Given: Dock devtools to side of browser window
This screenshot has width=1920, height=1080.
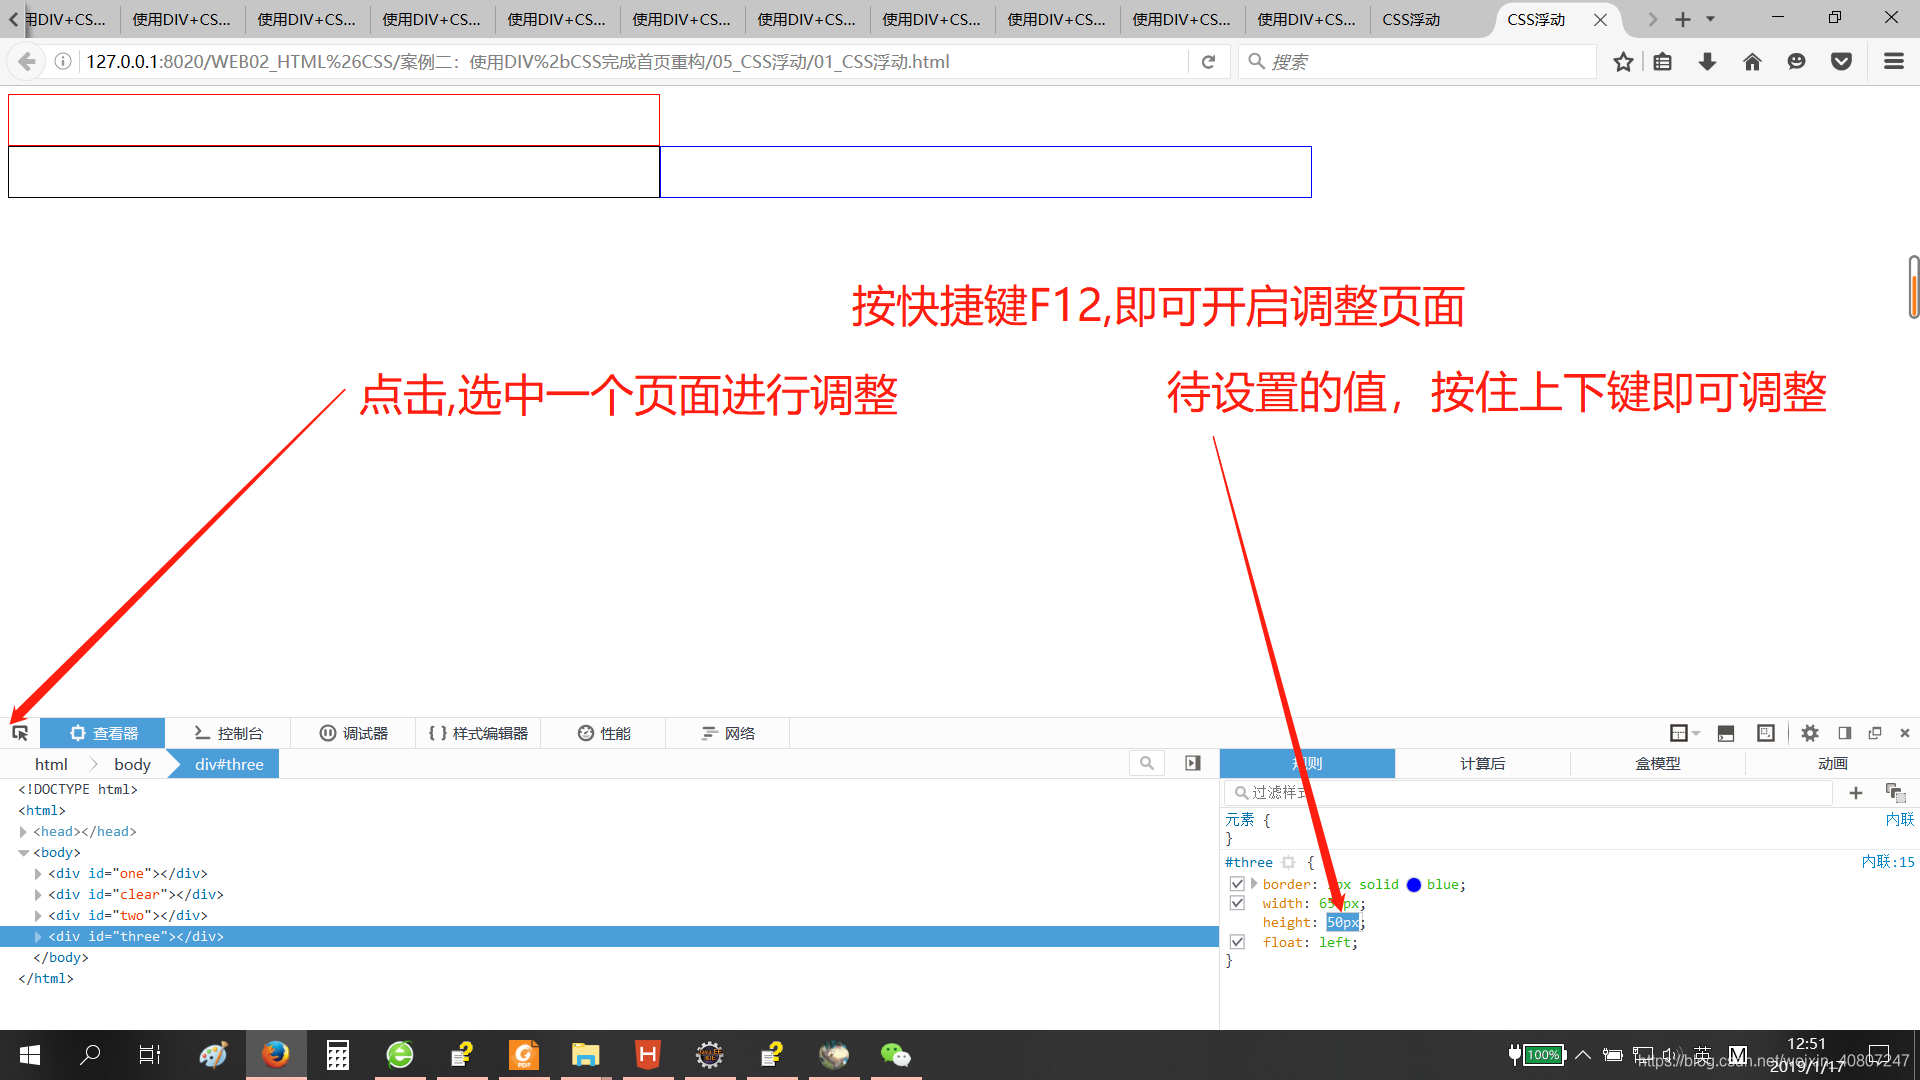Looking at the screenshot, I should (1845, 733).
